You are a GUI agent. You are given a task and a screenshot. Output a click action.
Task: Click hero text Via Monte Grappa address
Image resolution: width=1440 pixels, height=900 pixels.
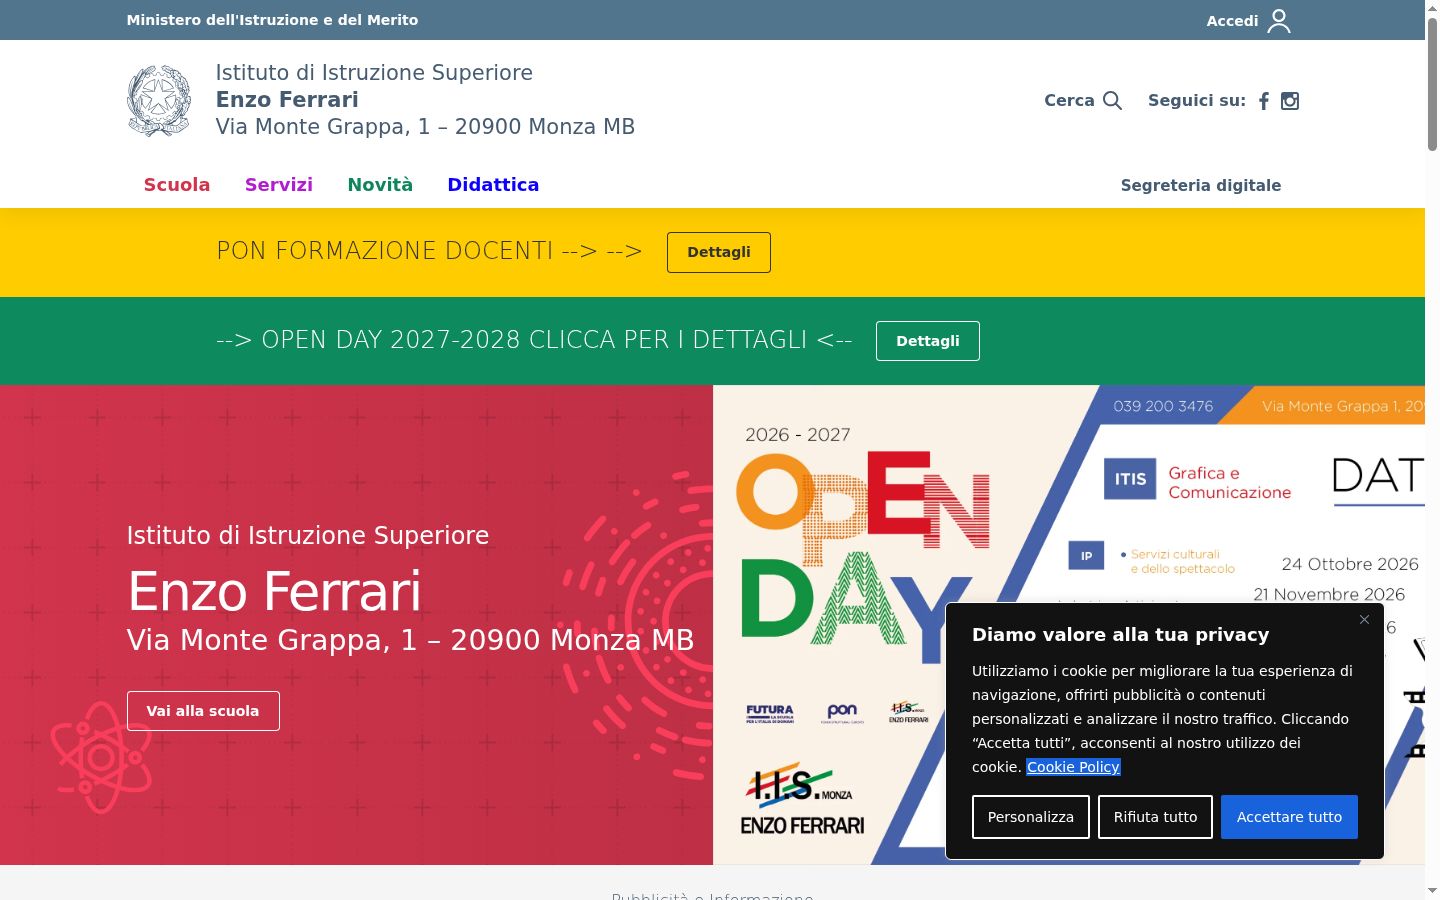point(410,641)
